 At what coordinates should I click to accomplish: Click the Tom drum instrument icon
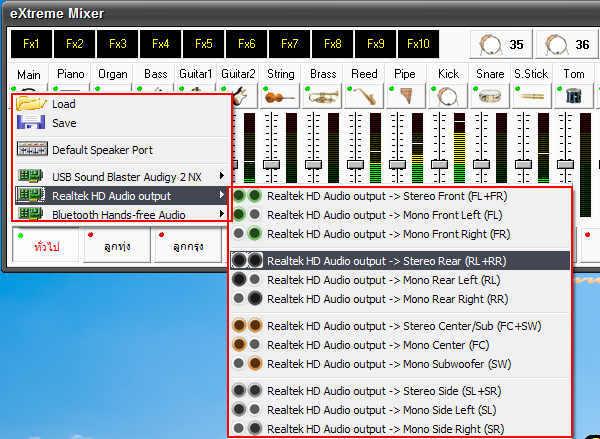tap(574, 96)
